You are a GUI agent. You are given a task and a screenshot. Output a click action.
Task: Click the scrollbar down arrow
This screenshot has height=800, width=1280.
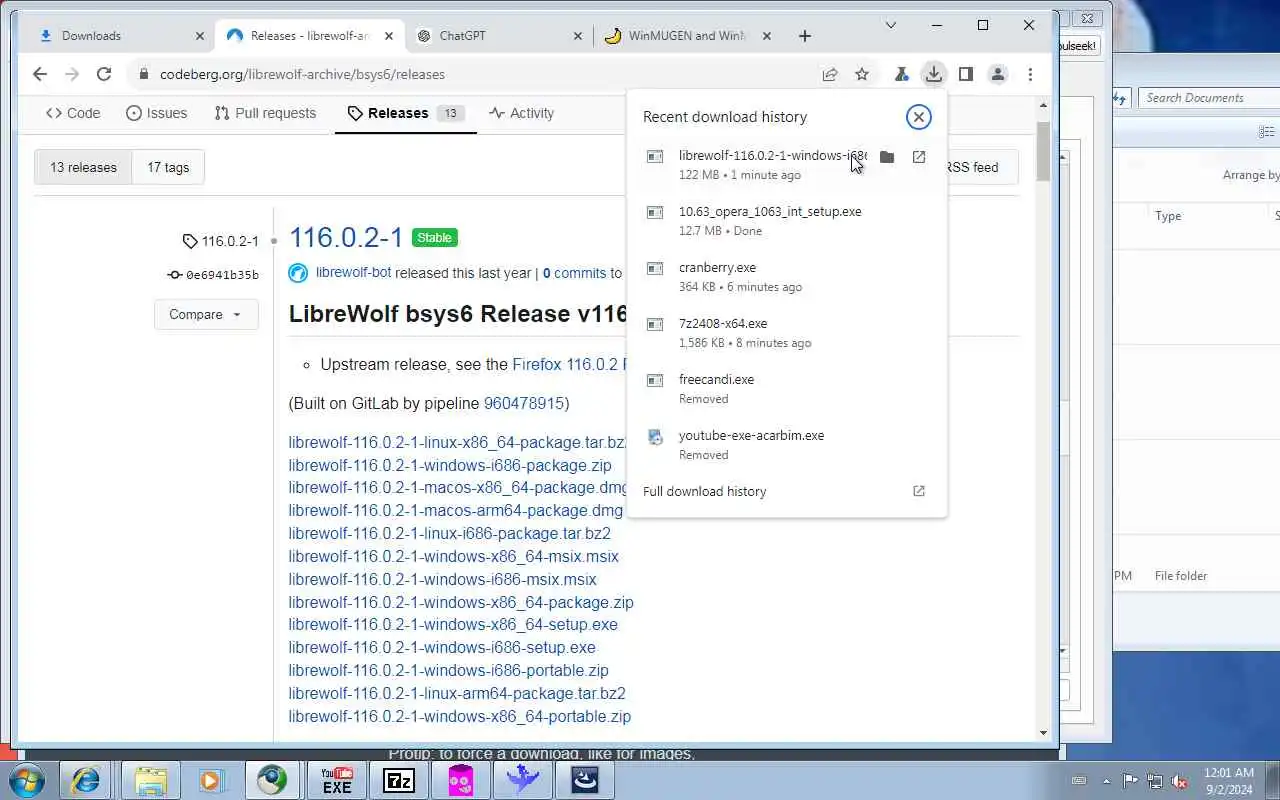tap(1043, 733)
